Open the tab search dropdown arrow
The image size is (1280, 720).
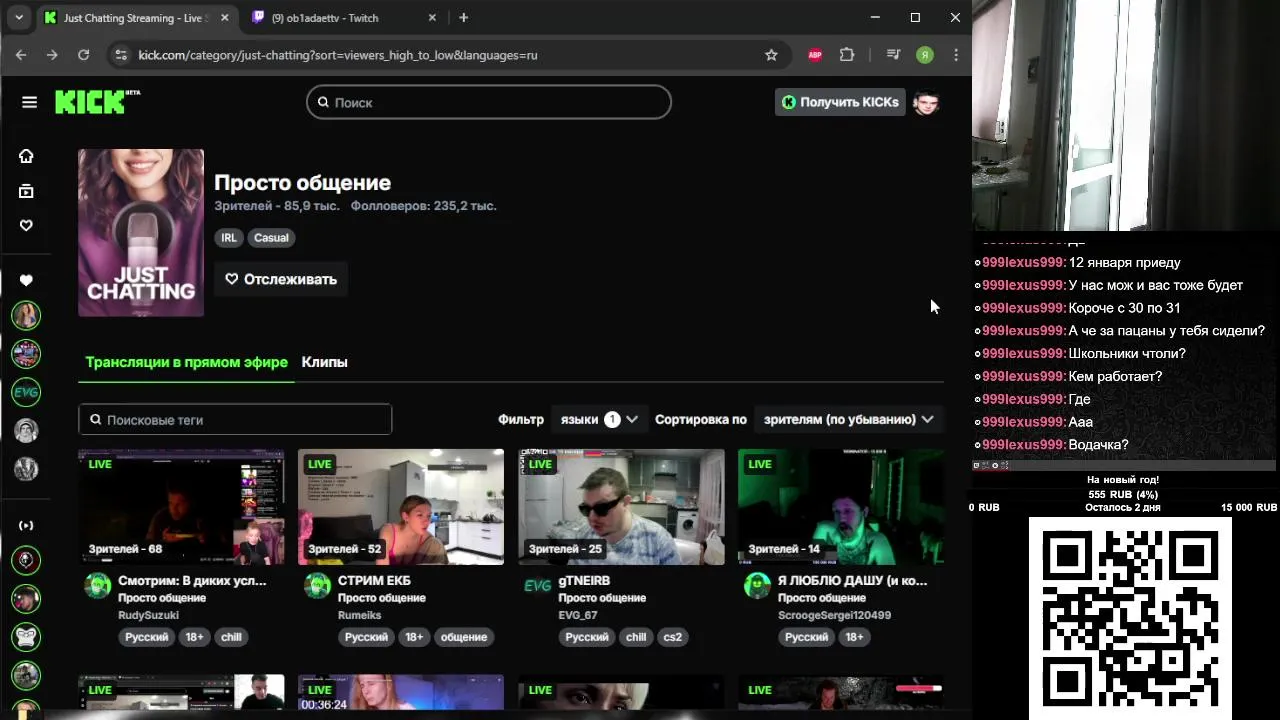18,17
